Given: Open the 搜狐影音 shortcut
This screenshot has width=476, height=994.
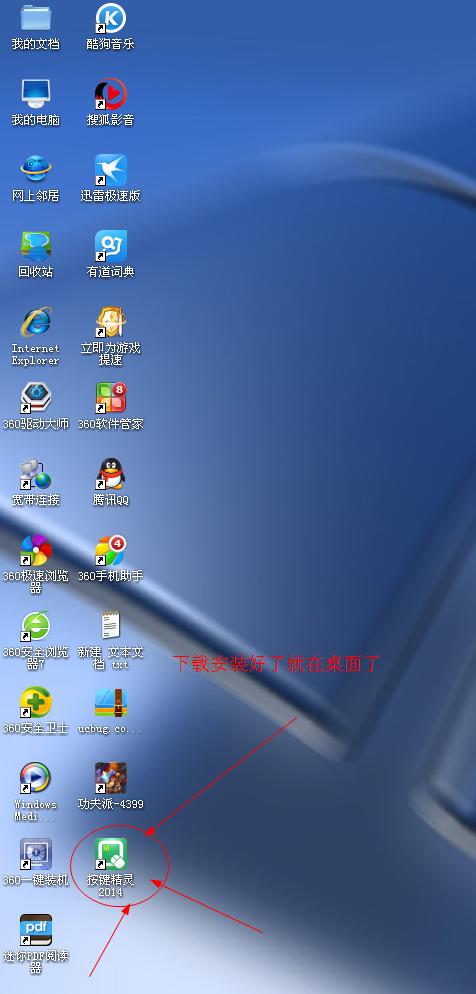Looking at the screenshot, I should pos(111,94).
